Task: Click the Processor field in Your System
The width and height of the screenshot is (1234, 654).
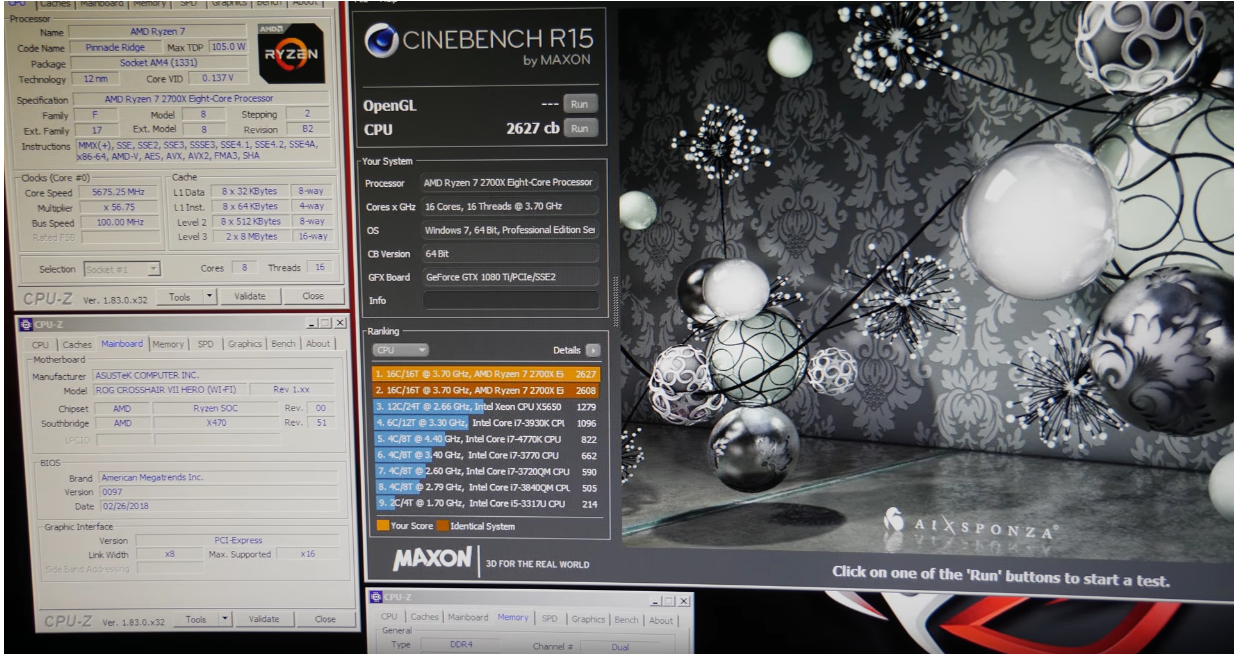Action: click(x=510, y=183)
